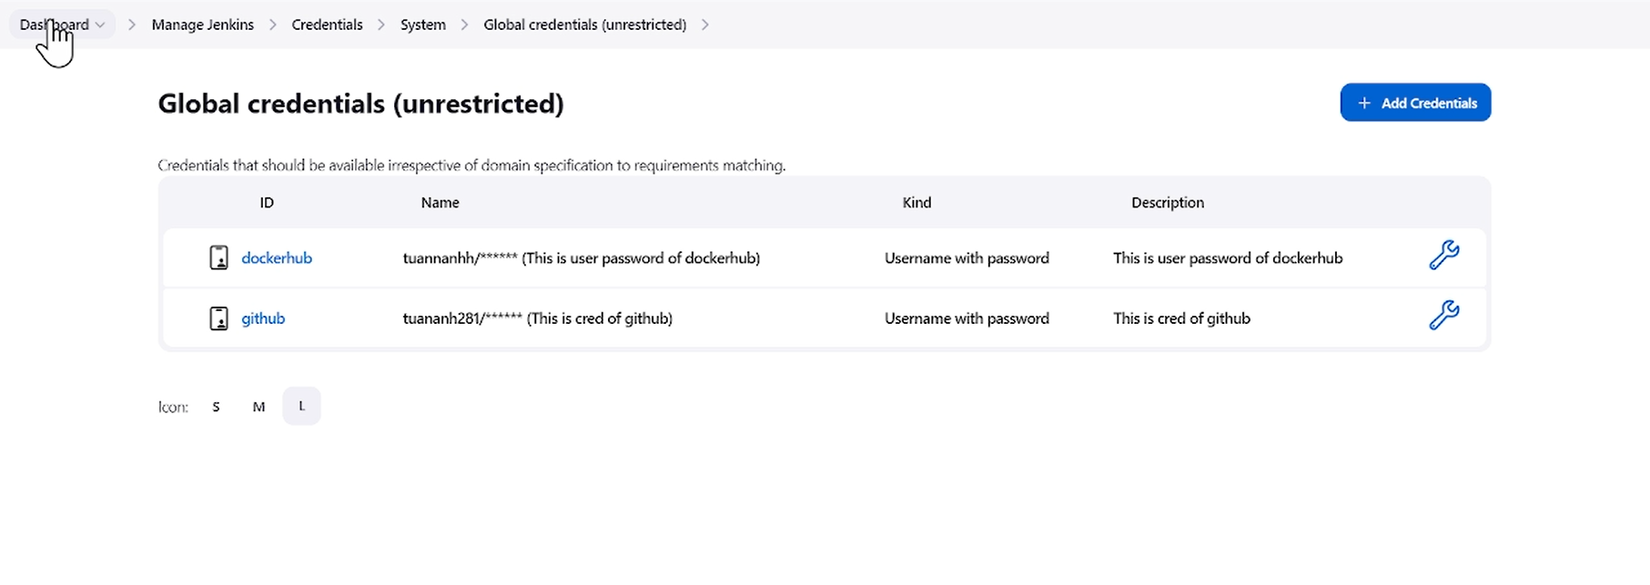Click the Add Credentials button
Image resolution: width=1650 pixels, height=585 pixels.
pos(1415,103)
